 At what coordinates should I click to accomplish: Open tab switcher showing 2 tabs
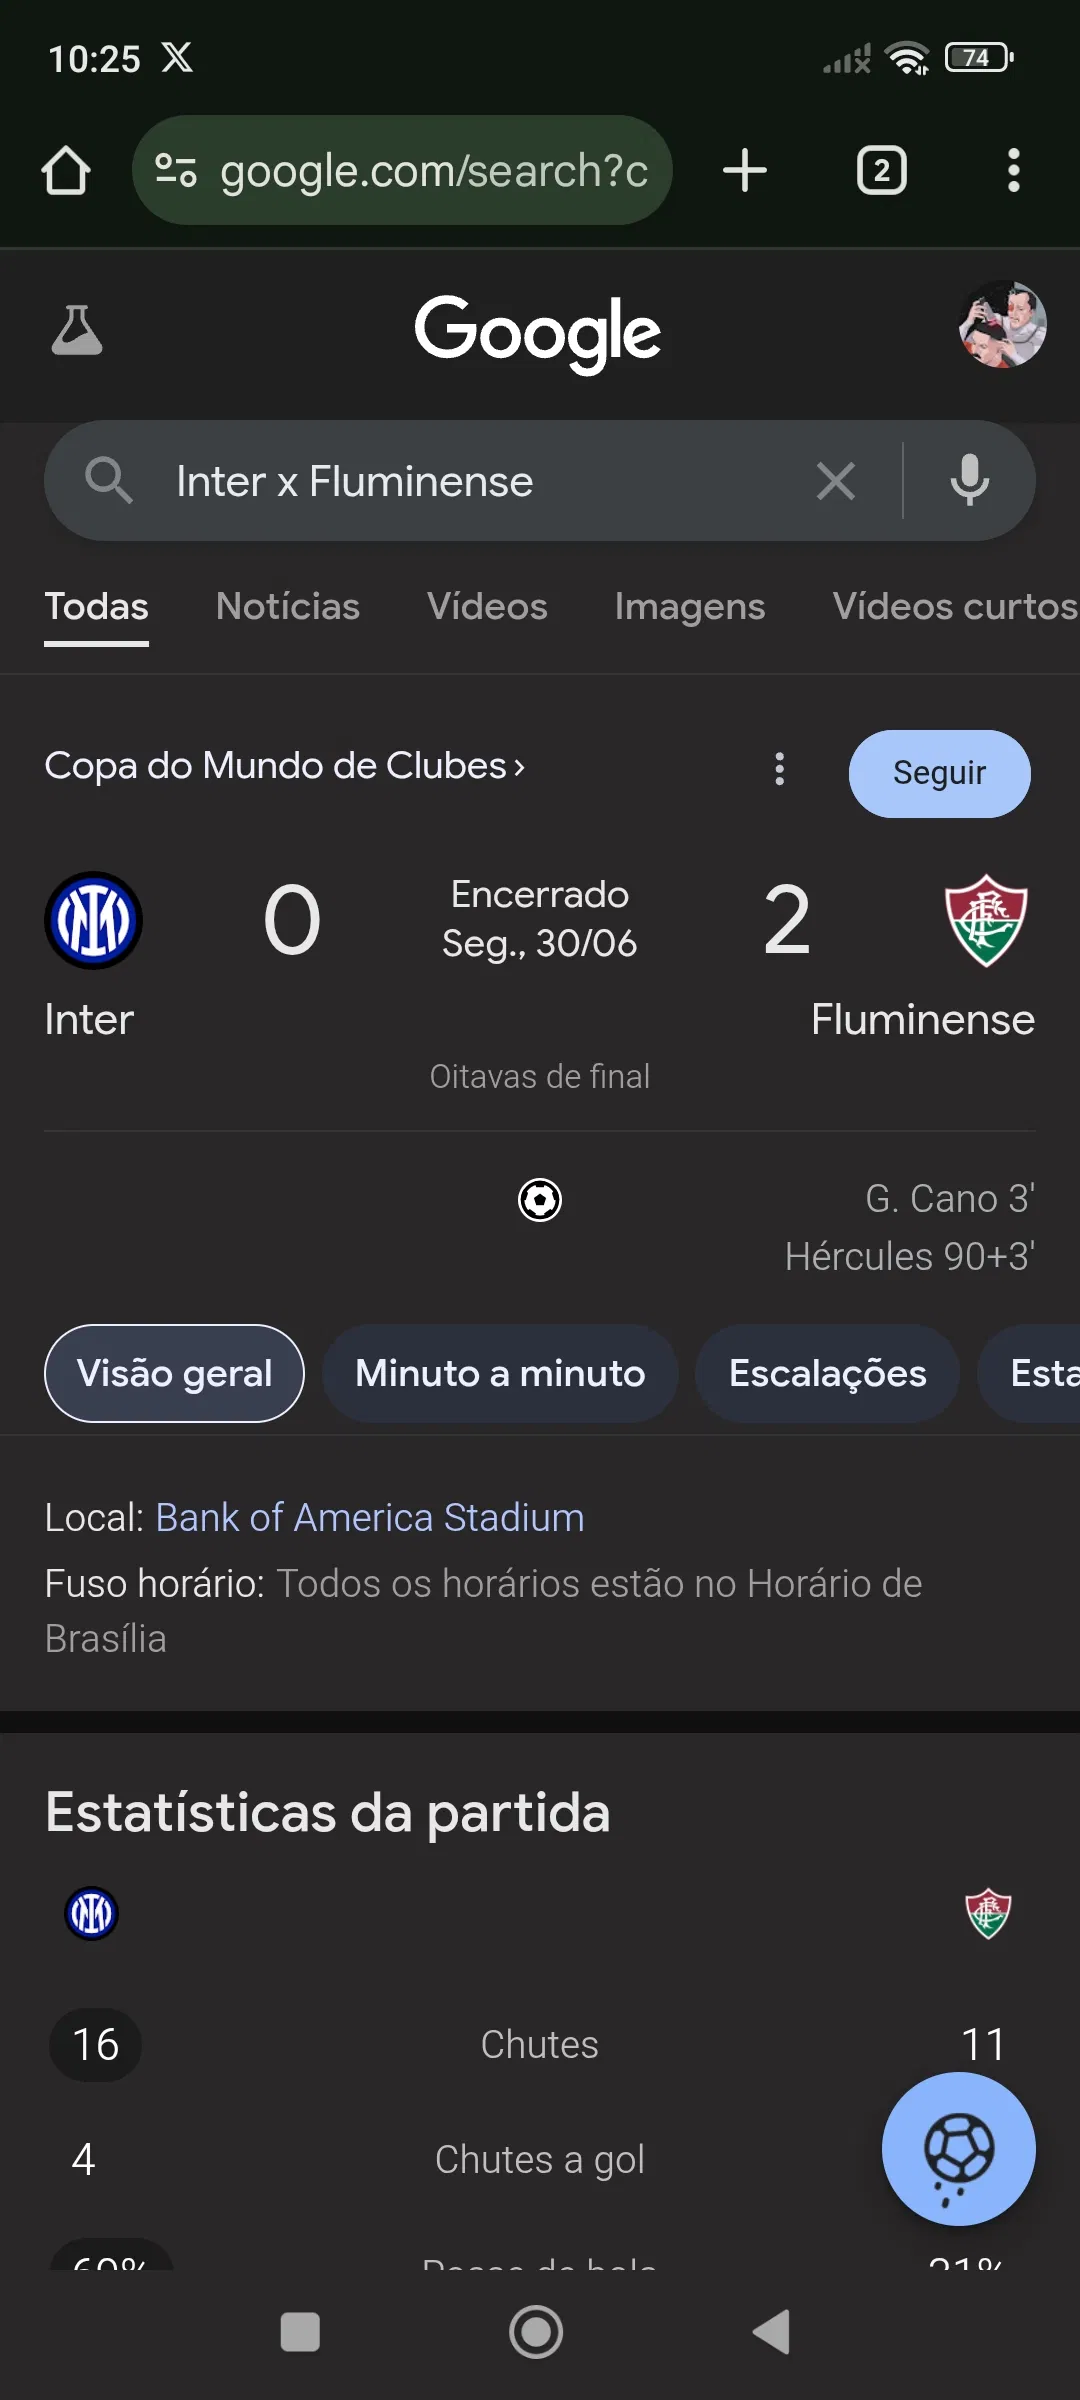coord(881,170)
